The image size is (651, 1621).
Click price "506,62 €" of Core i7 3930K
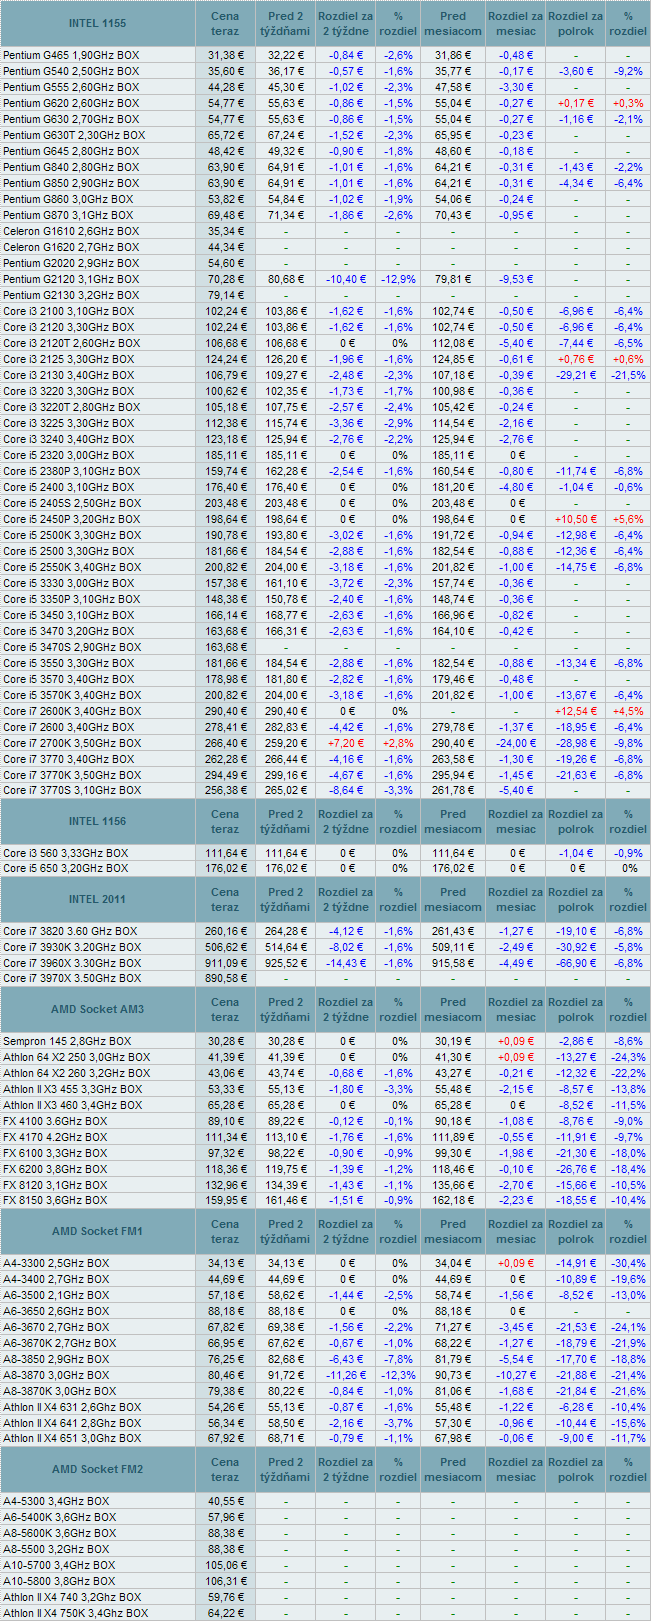[x=225, y=947]
